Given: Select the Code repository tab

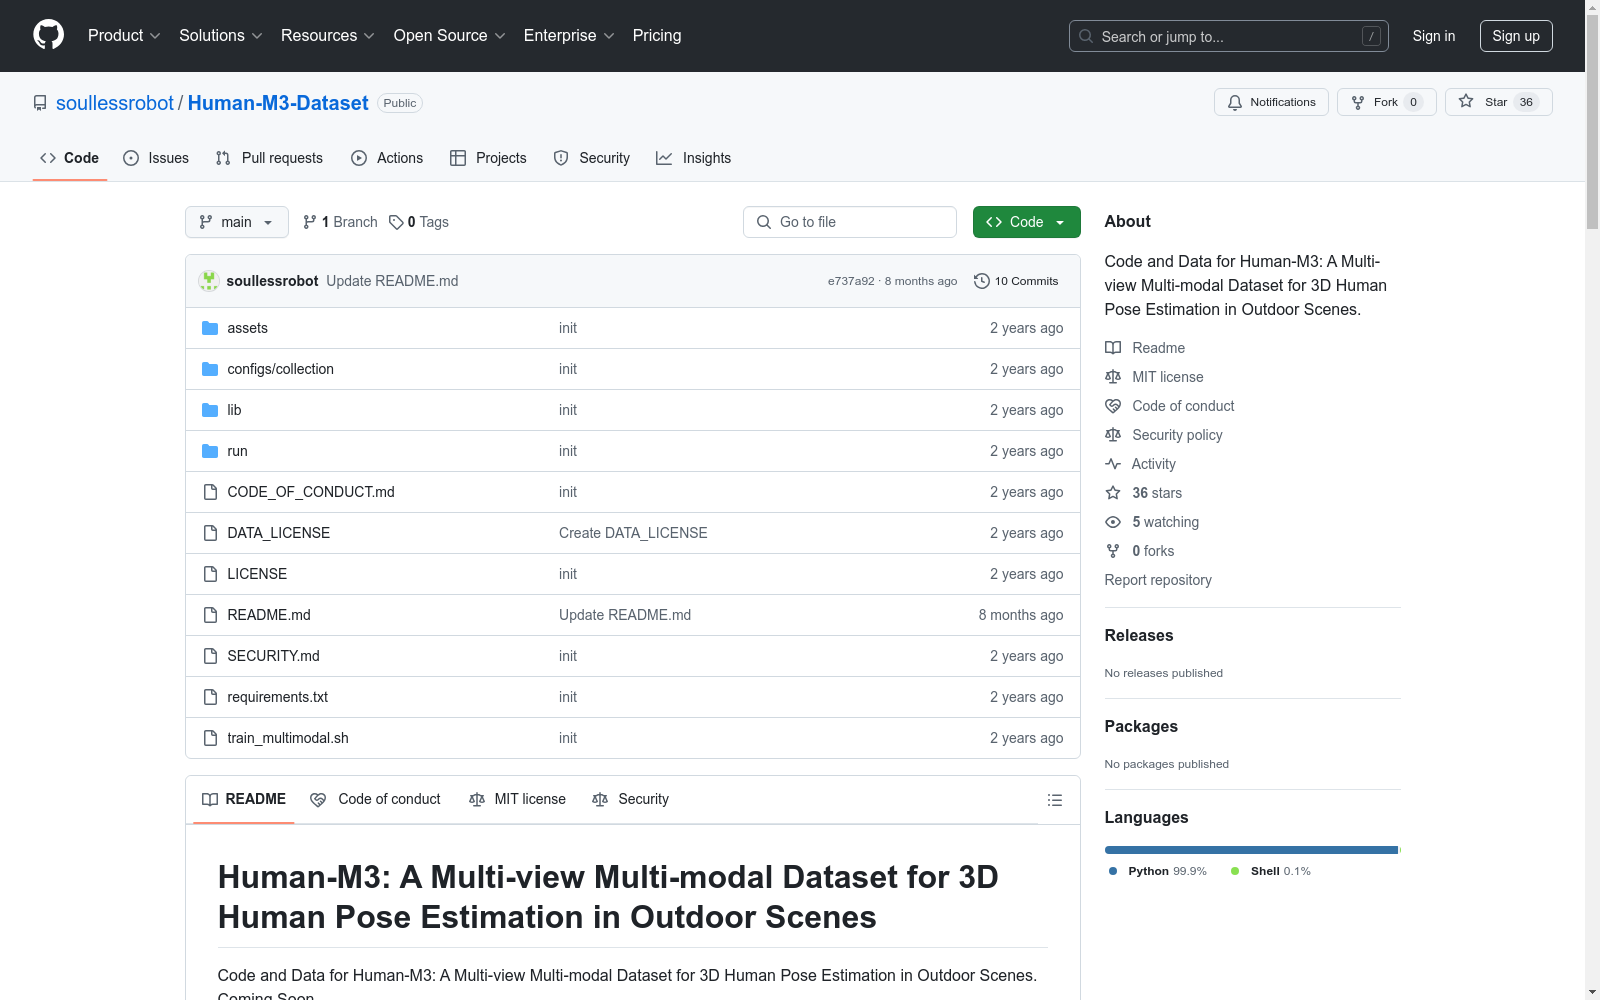Looking at the screenshot, I should pyautogui.click(x=70, y=158).
